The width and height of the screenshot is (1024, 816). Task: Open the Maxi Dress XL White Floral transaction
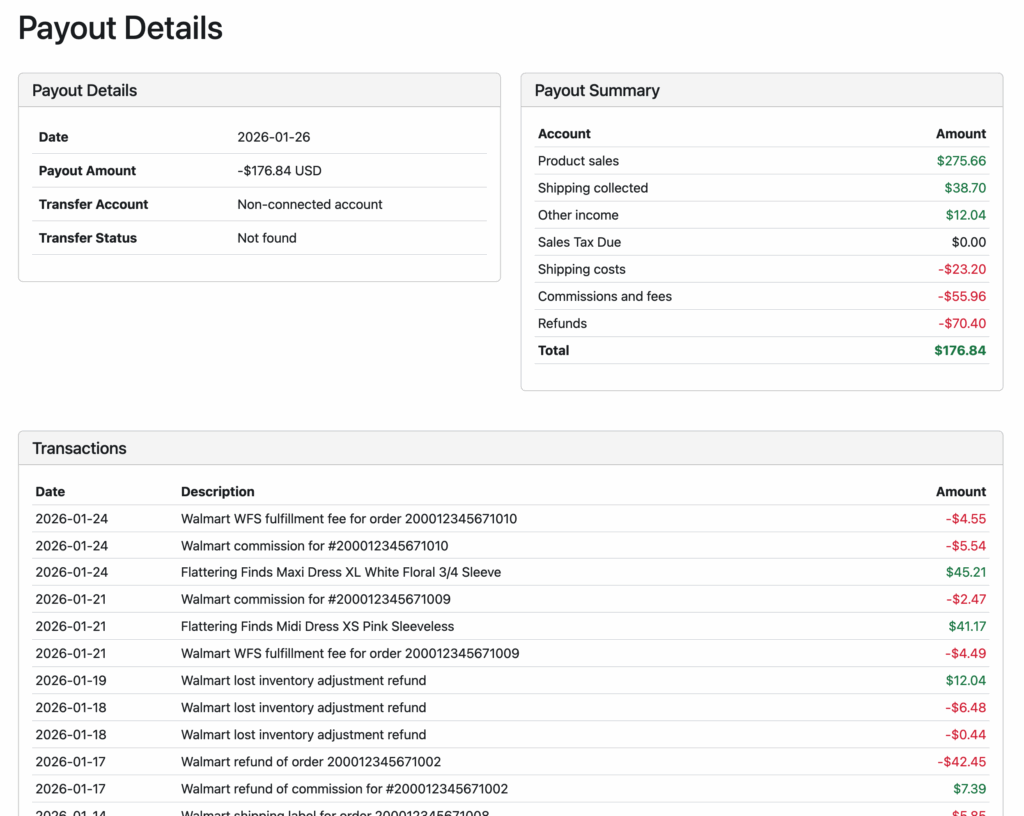coord(341,572)
